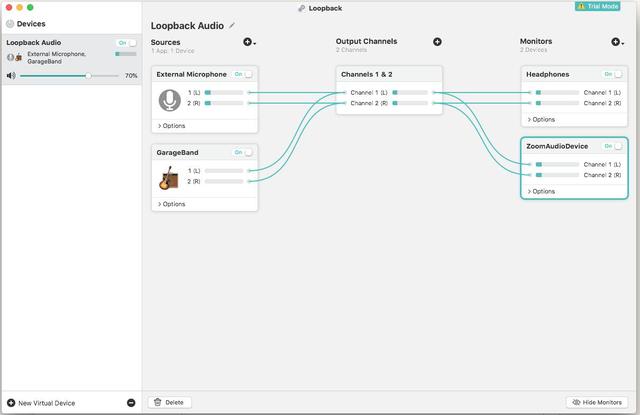Open the add Monitors plus menu

[x=616, y=42]
